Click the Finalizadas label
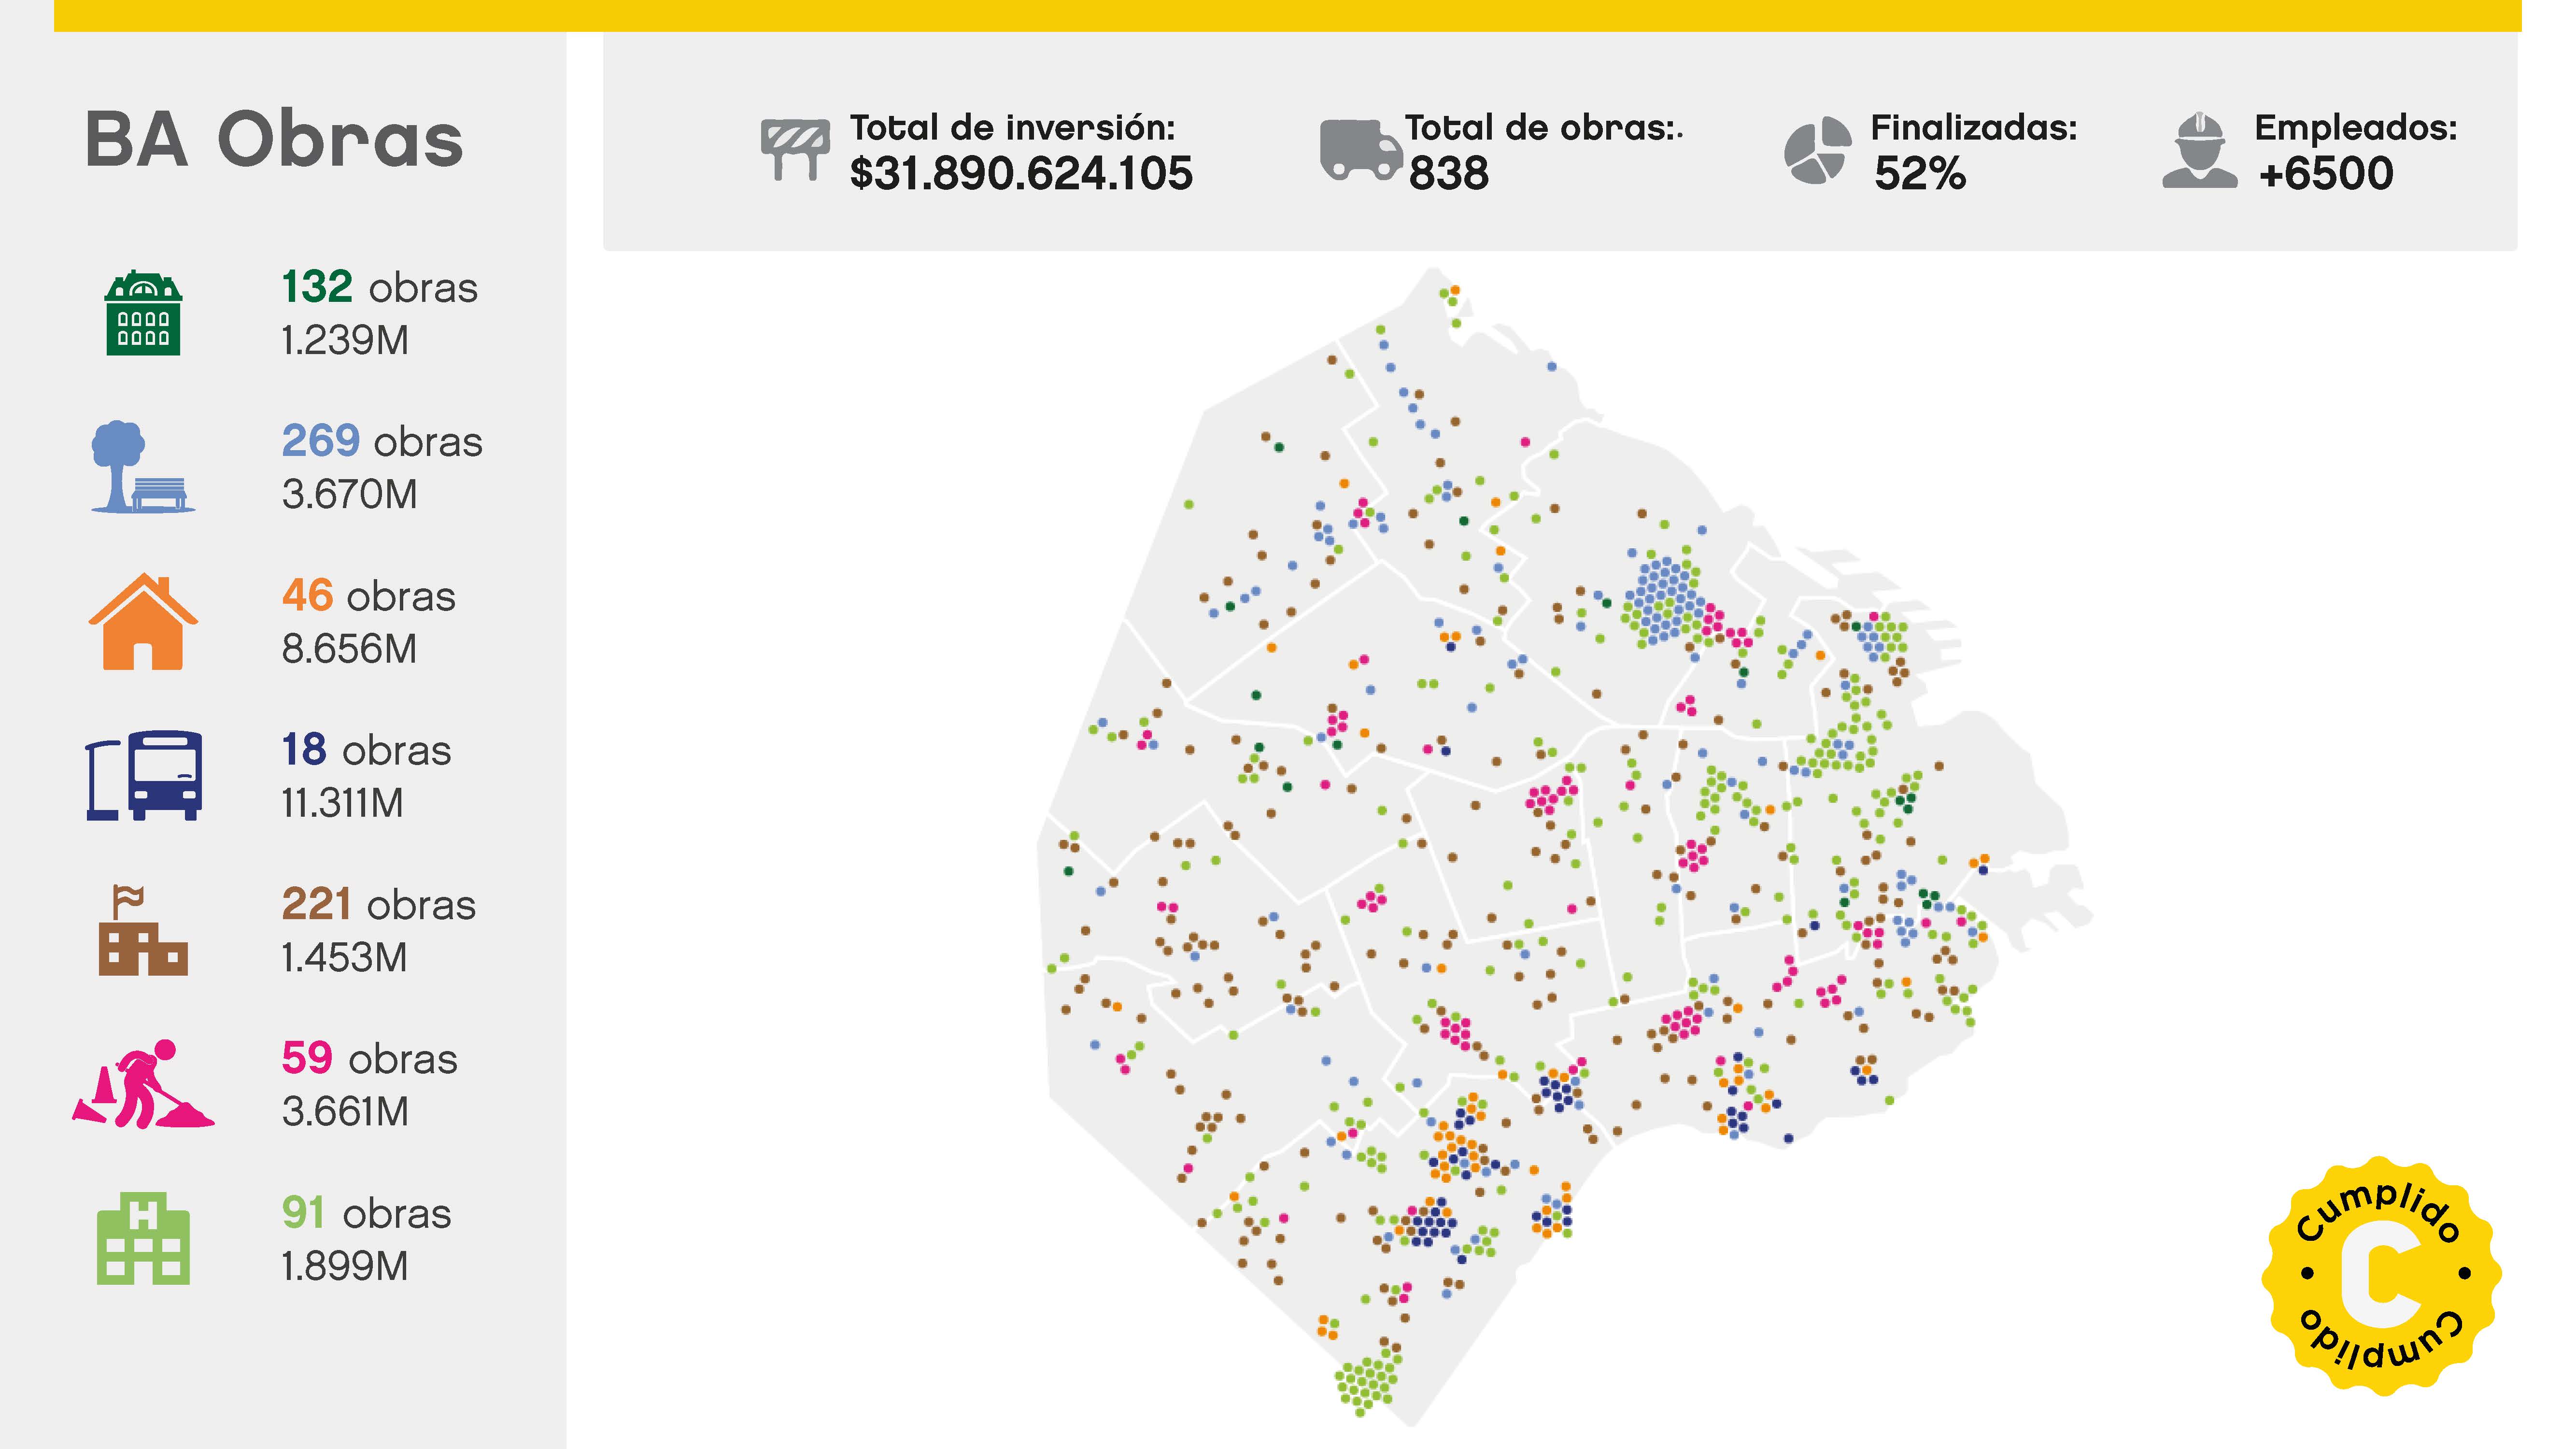The height and width of the screenshot is (1449, 2576). [1974, 128]
